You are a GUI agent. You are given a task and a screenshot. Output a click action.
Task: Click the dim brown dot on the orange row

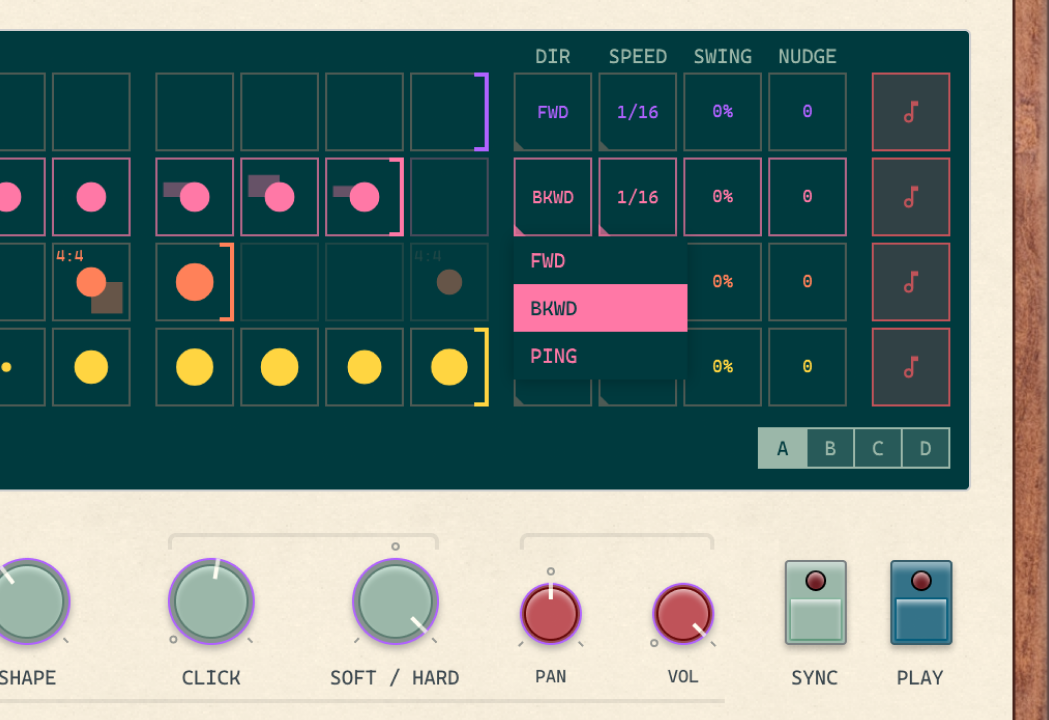(x=449, y=283)
